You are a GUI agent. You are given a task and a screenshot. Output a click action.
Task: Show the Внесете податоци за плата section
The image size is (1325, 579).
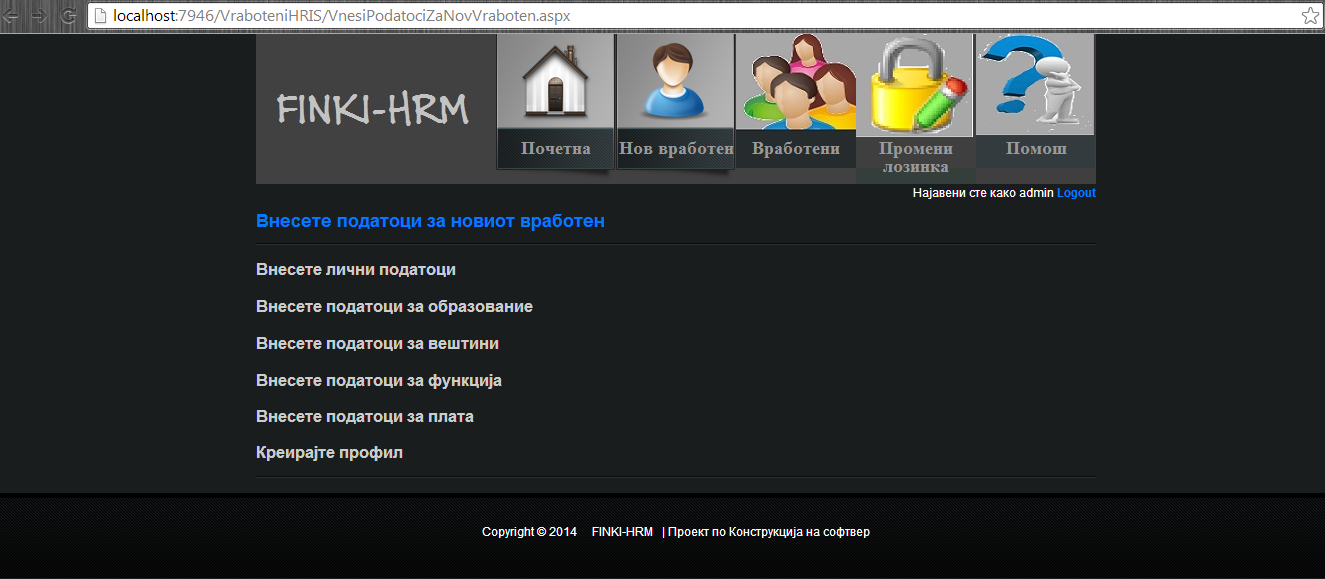tap(365, 417)
